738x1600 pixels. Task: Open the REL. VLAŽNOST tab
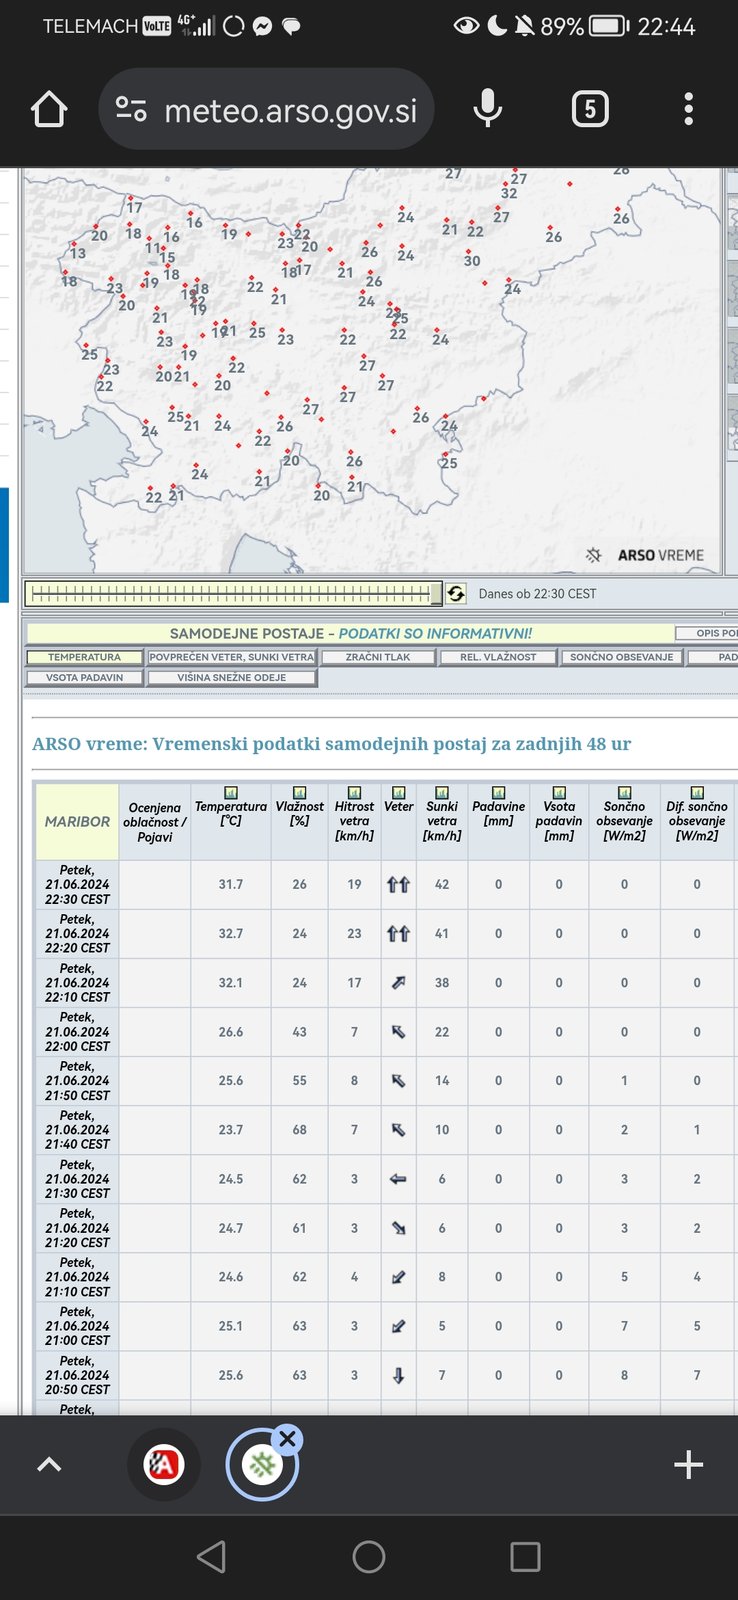click(x=498, y=657)
